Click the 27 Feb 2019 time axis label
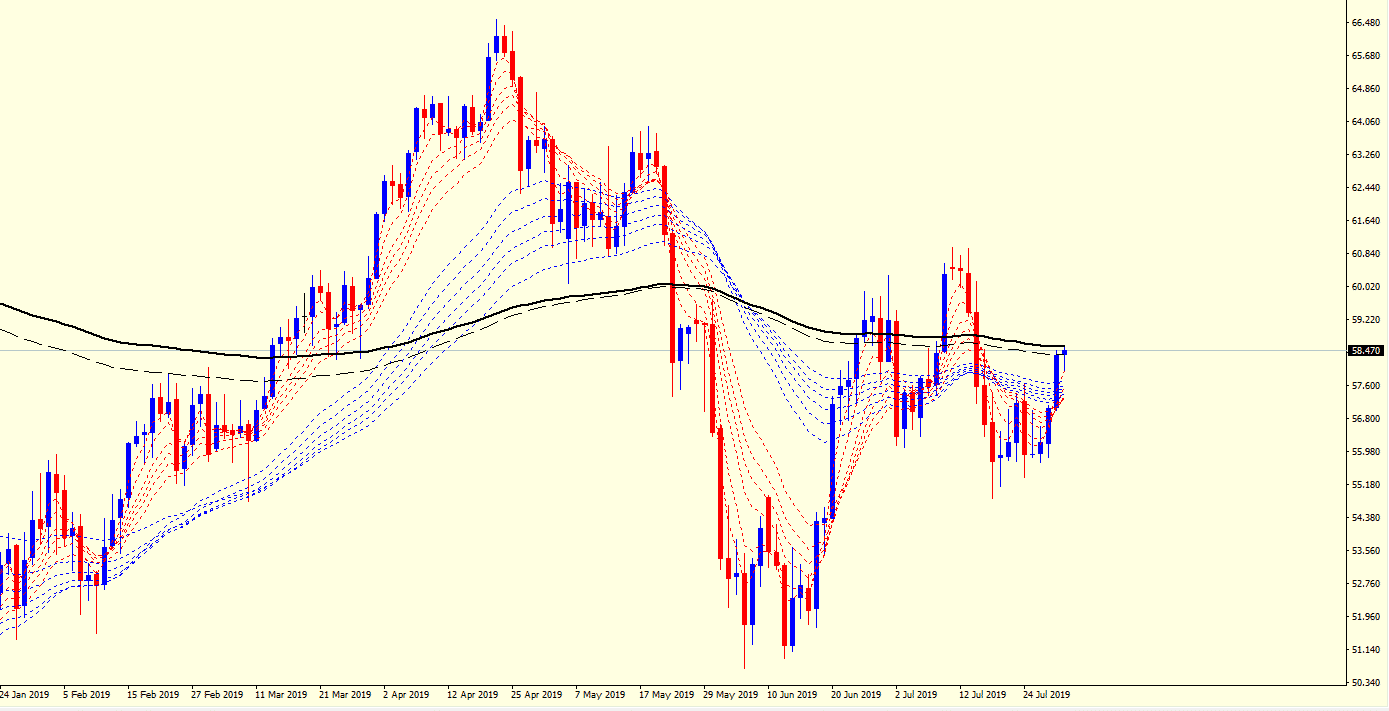1389x711 pixels. coord(217,695)
